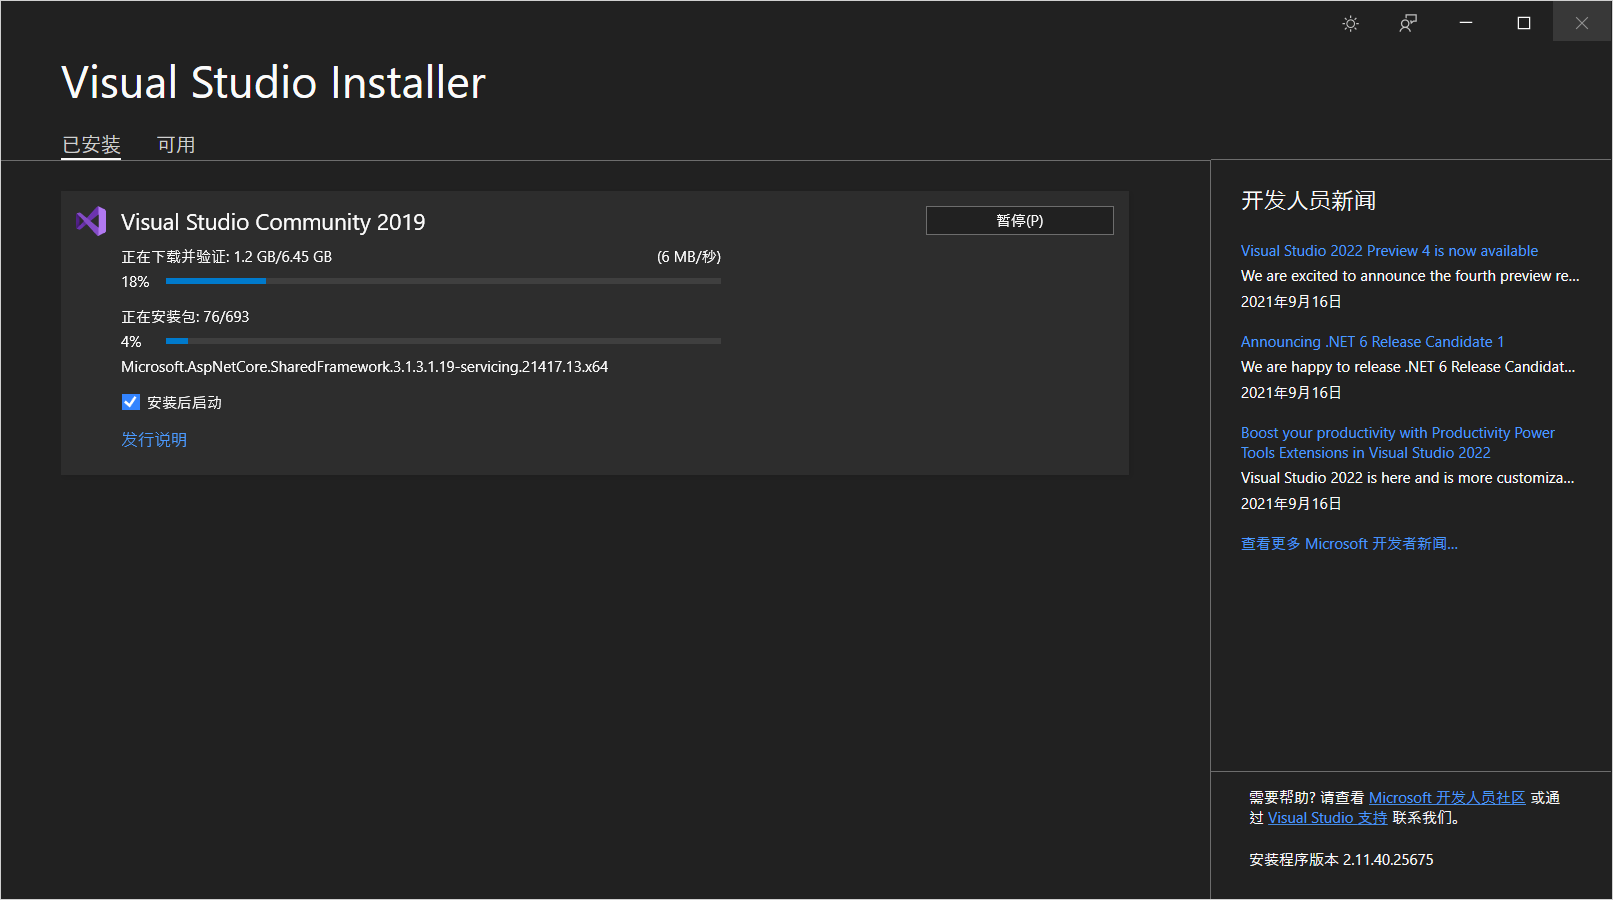Uncheck the 安装后启动 checkbox
The height and width of the screenshot is (900, 1613).
131,402
